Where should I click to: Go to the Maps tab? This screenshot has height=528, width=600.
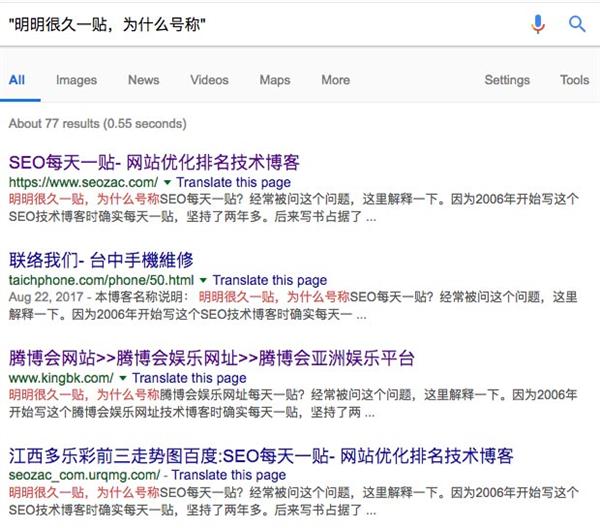pos(275,80)
